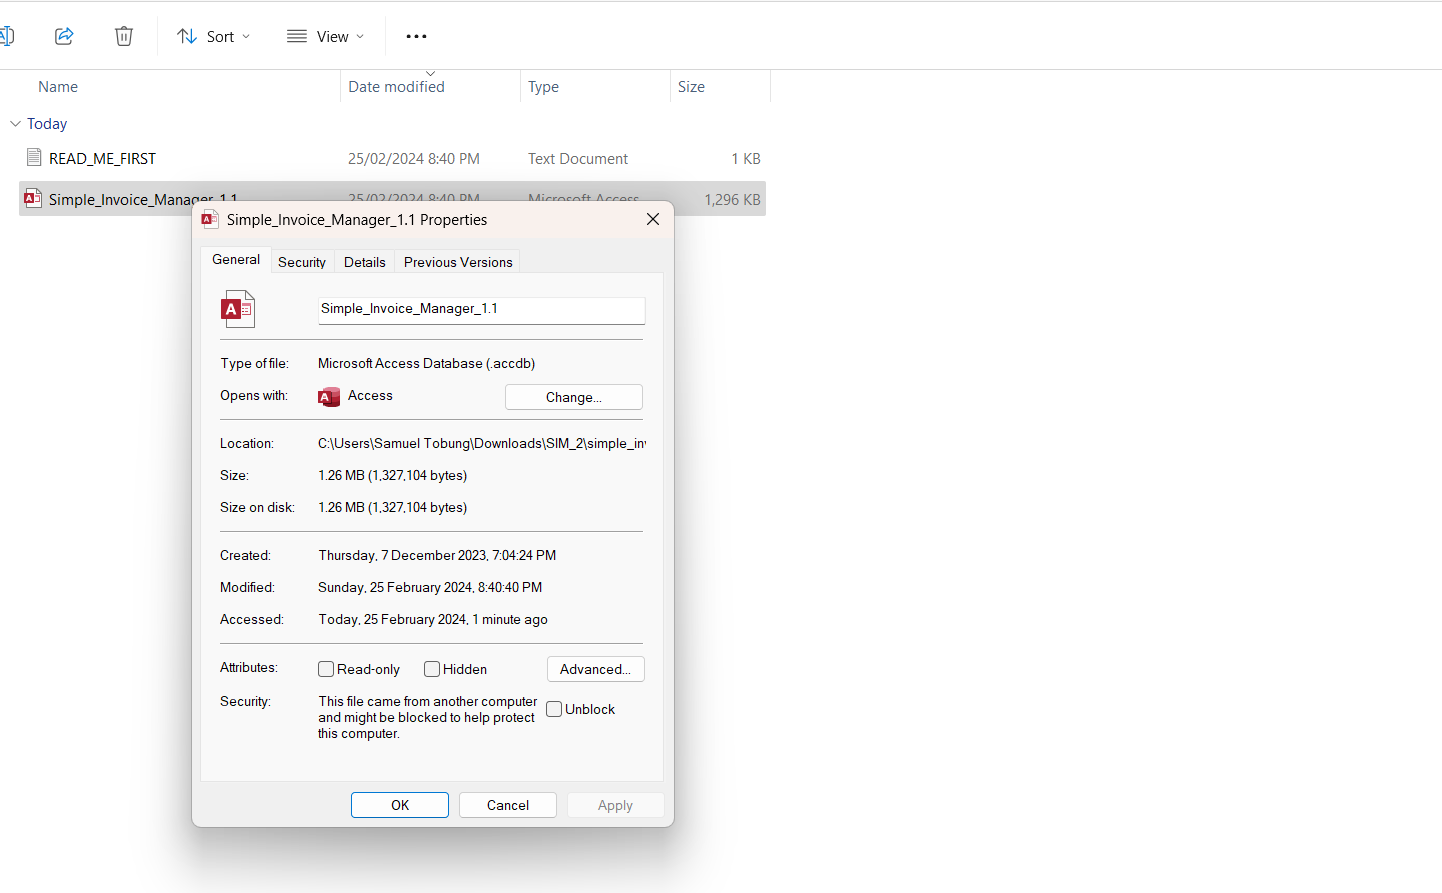Screen dimensions: 1442x893
Task: Click the Location path text
Action: (482, 443)
